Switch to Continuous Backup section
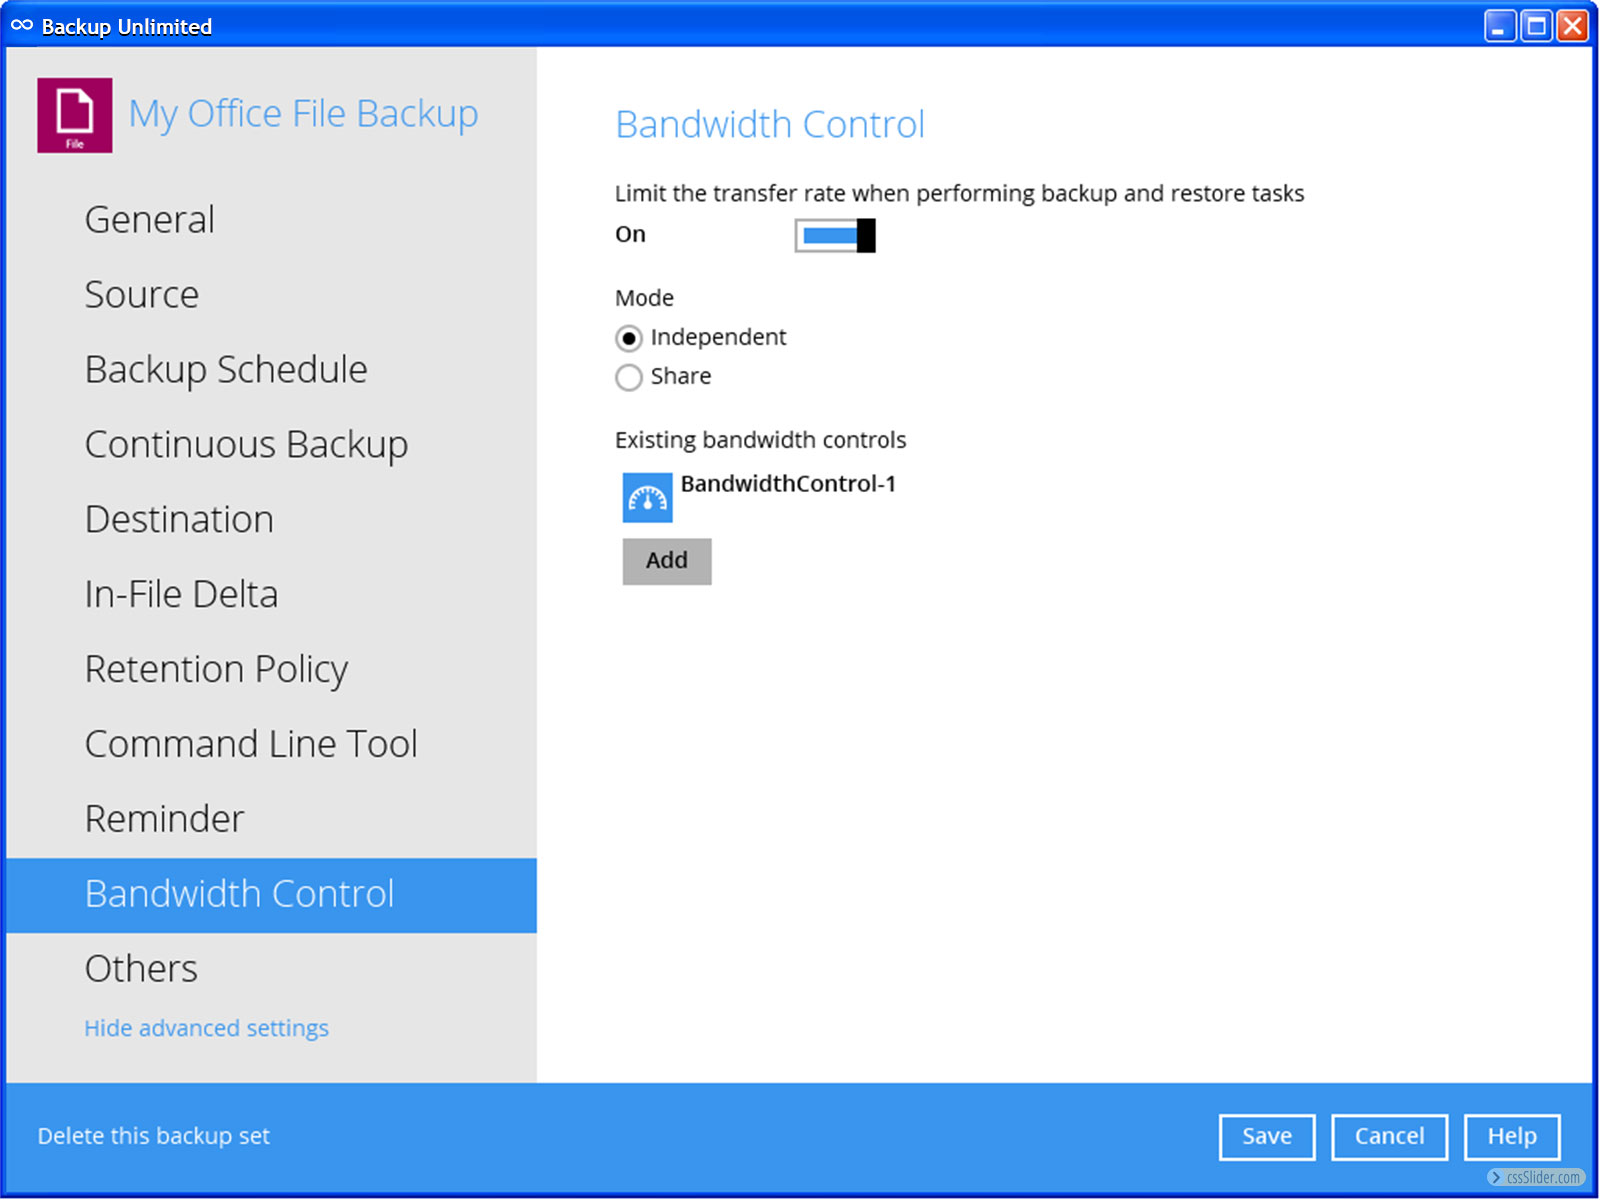The height and width of the screenshot is (1200, 1600). click(x=246, y=445)
